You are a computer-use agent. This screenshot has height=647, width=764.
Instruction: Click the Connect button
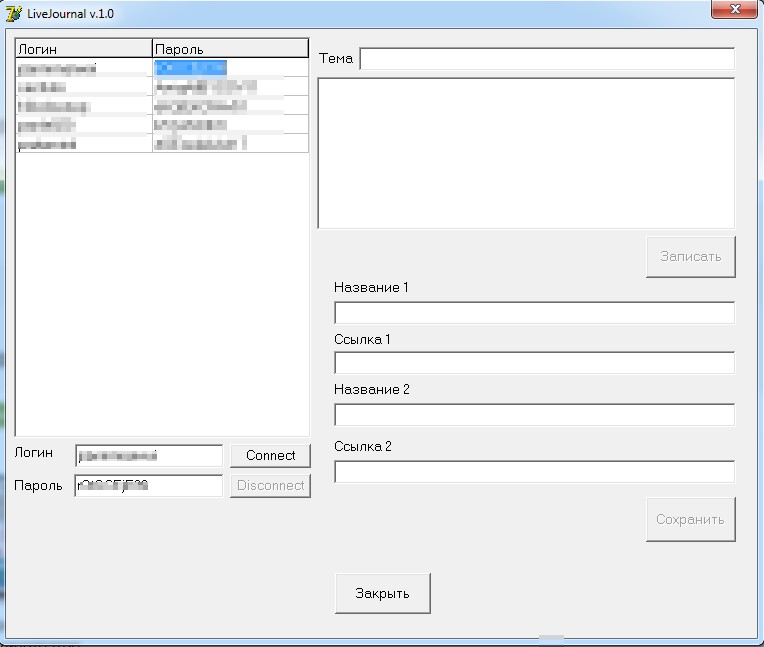coord(270,456)
